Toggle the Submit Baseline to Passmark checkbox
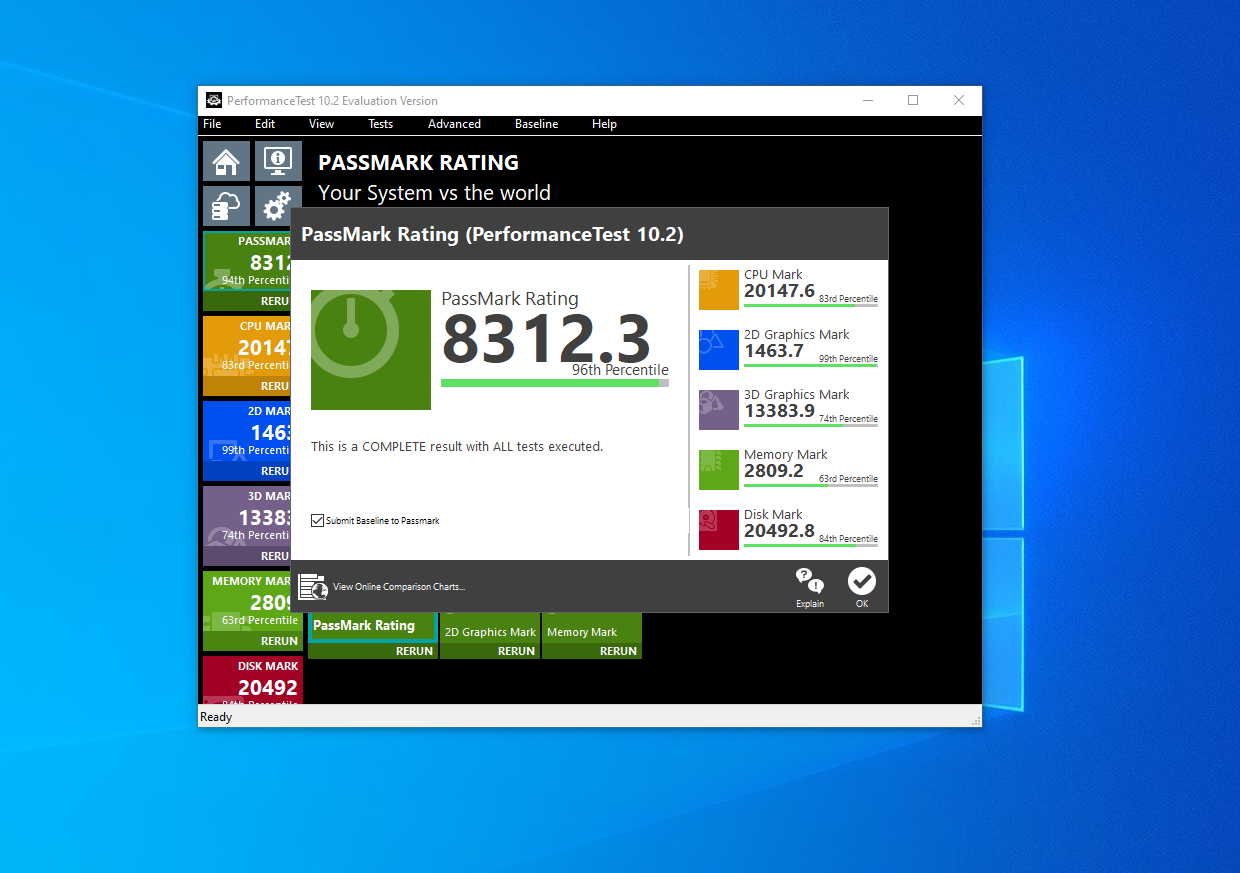The image size is (1240, 873). pos(318,521)
